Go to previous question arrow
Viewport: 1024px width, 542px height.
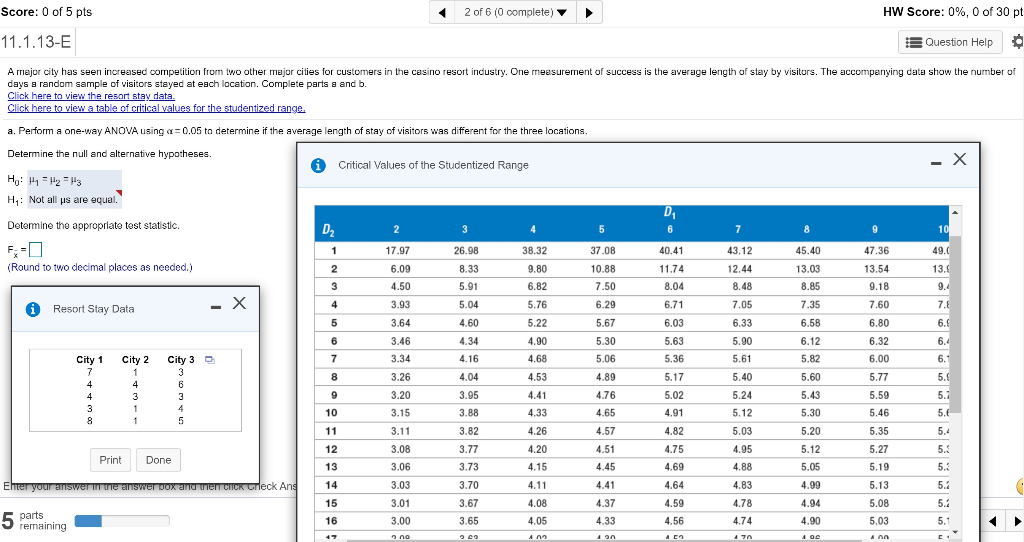443,12
